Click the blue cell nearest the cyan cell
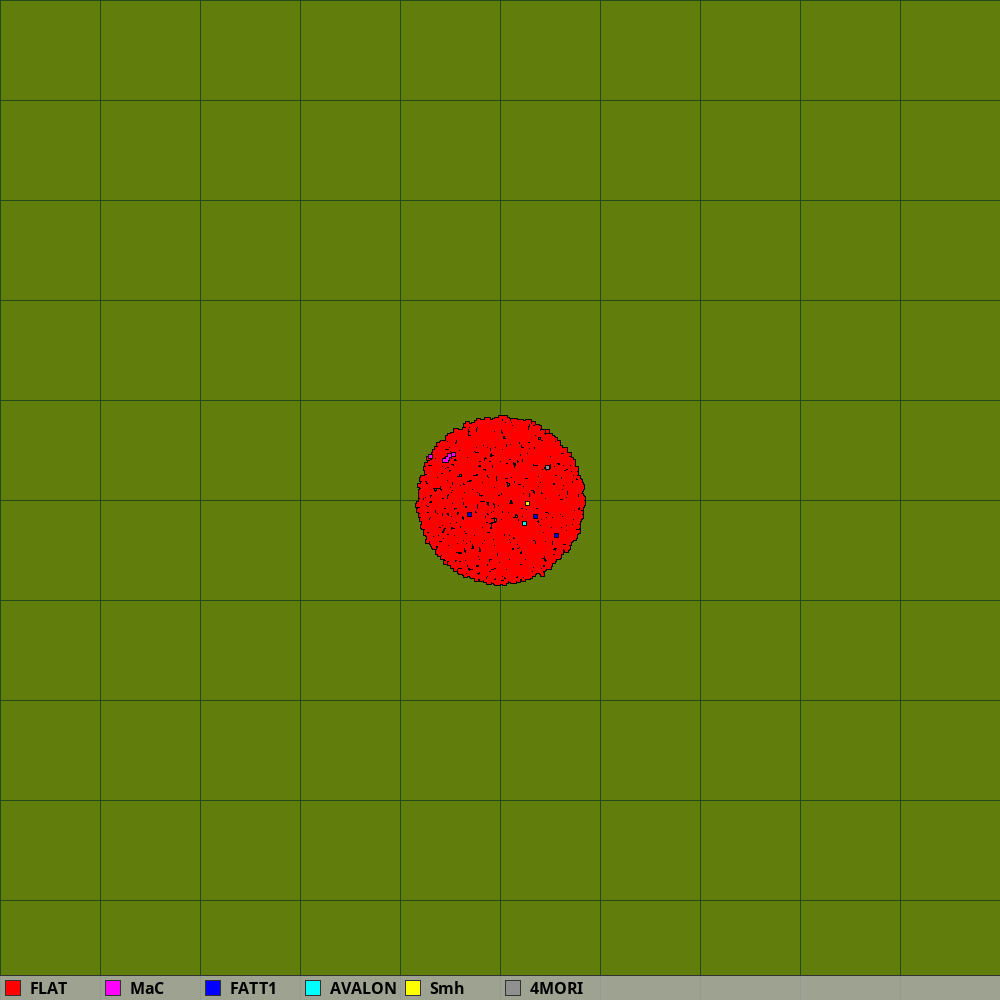Viewport: 1000px width, 1000px height. [535, 516]
